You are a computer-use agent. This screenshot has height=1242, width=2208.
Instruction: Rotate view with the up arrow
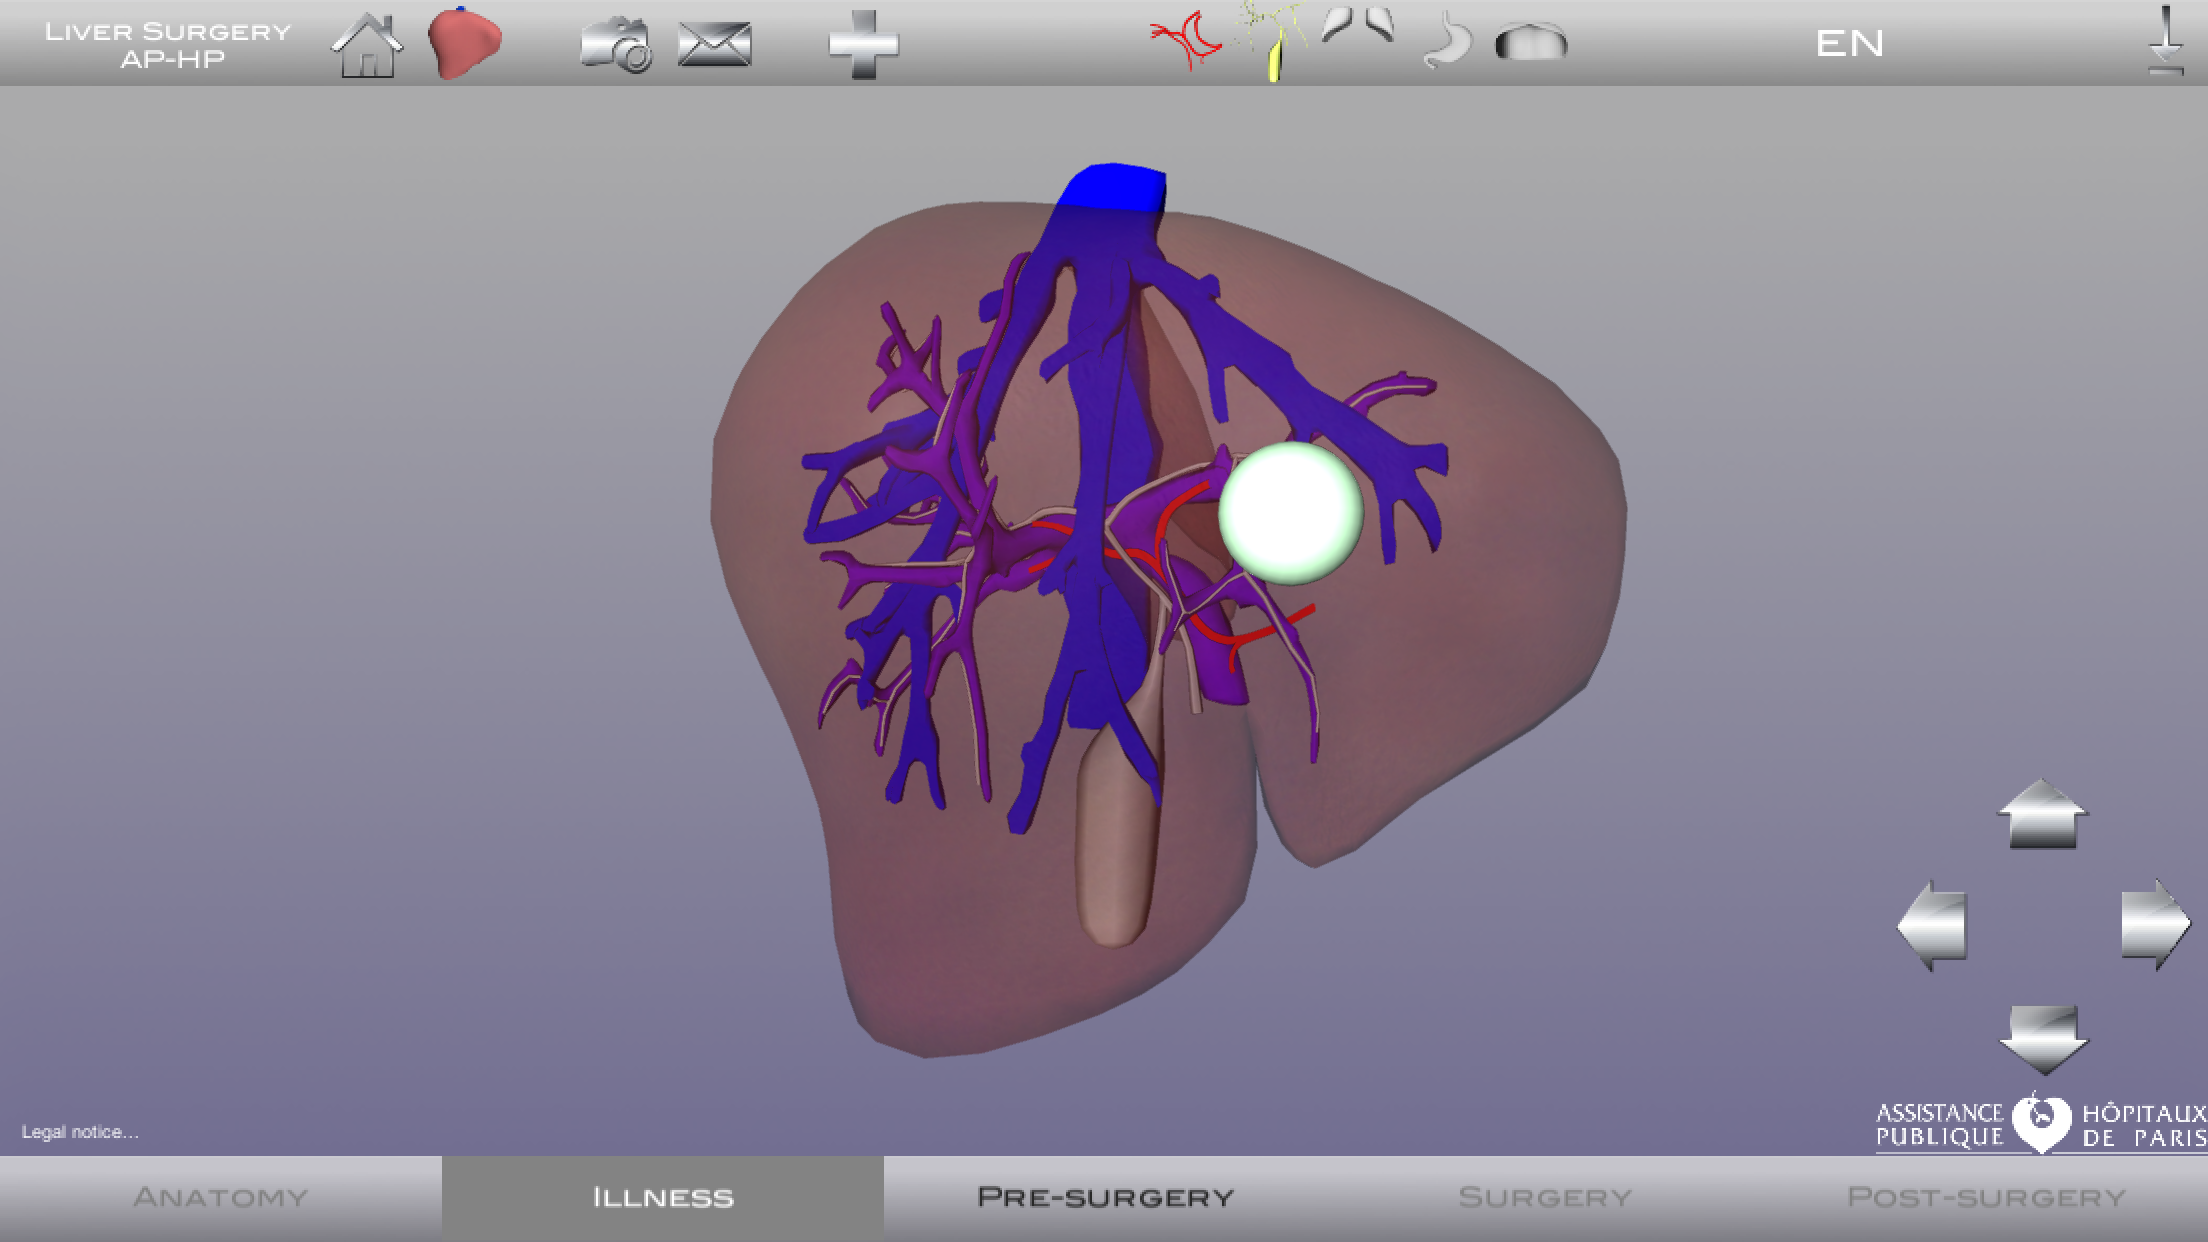click(x=2043, y=814)
